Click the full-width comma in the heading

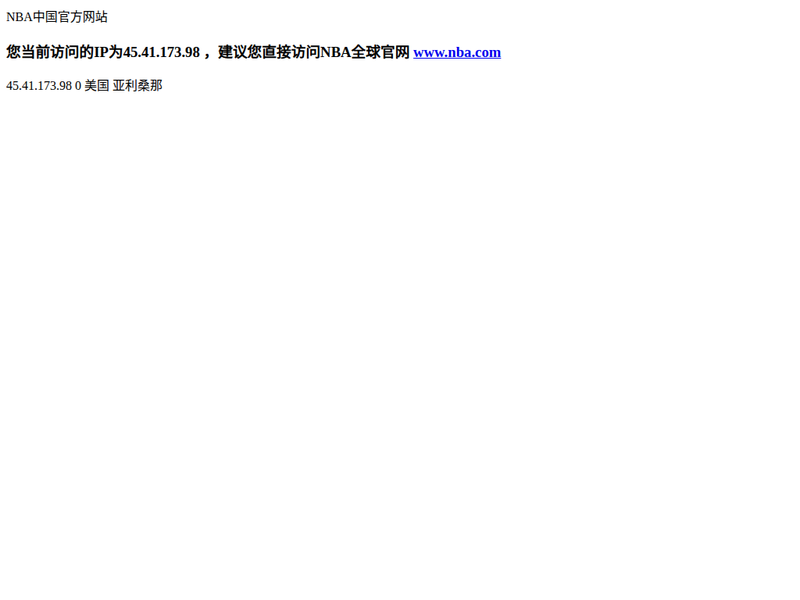click(207, 53)
